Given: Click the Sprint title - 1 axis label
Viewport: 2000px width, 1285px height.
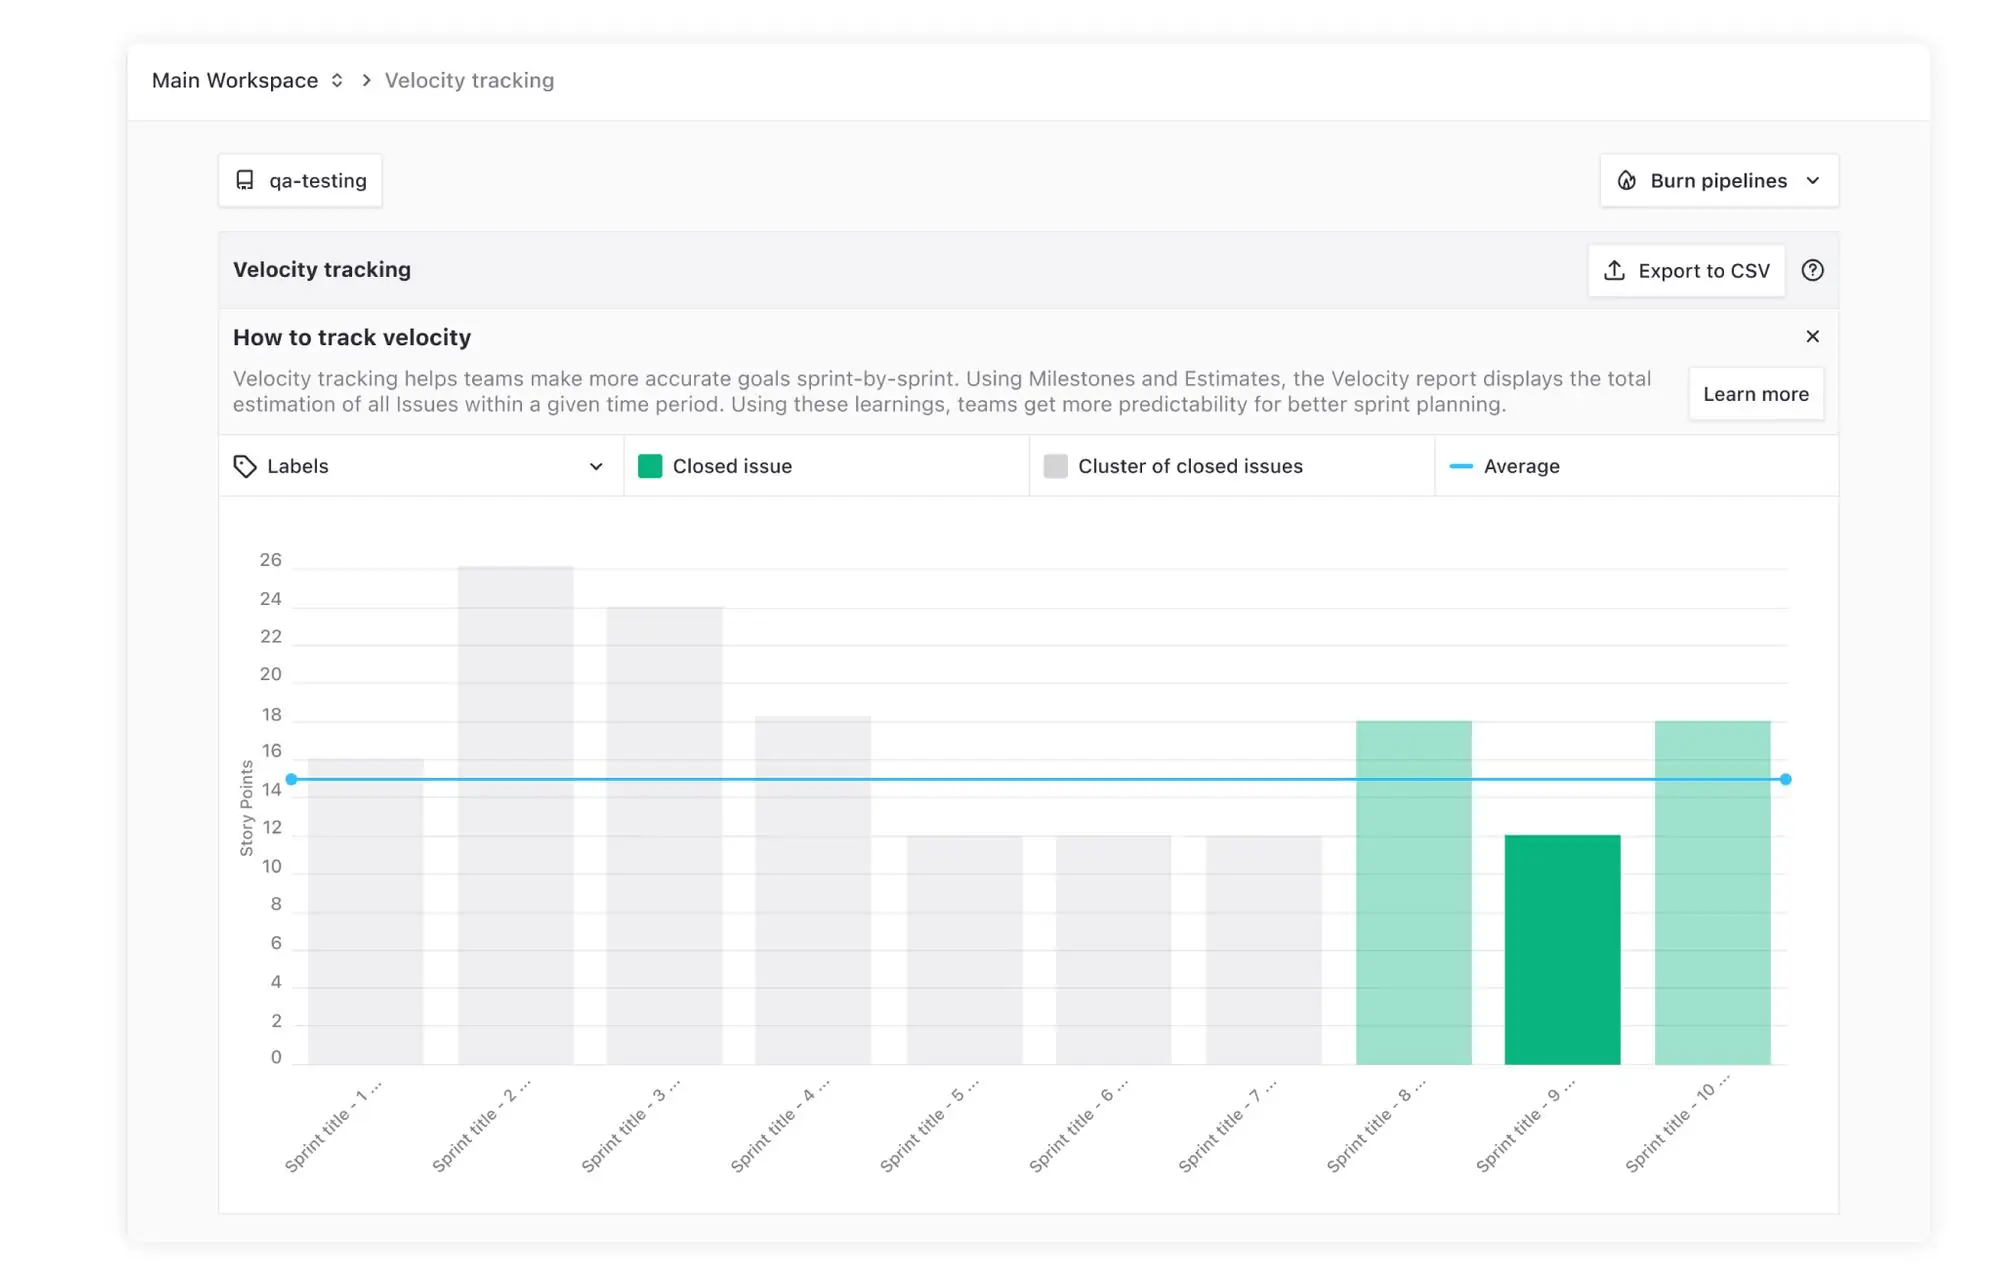Looking at the screenshot, I should pyautogui.click(x=333, y=1126).
